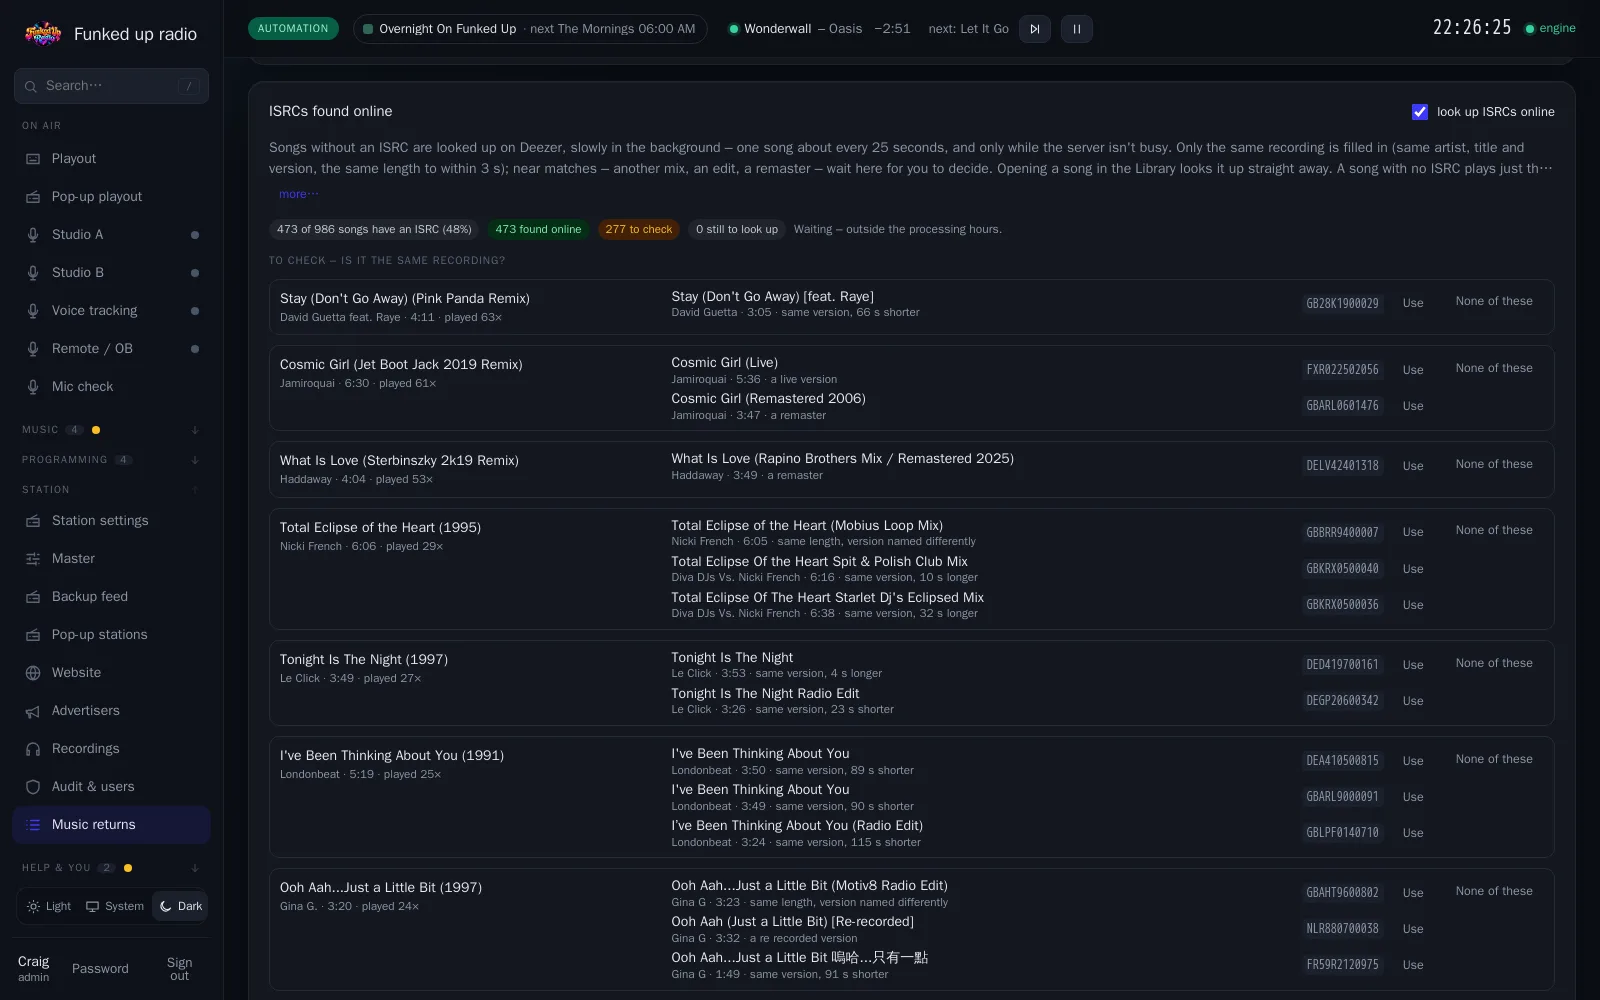Open Backup feed page
The height and width of the screenshot is (1000, 1600).
[111, 597]
